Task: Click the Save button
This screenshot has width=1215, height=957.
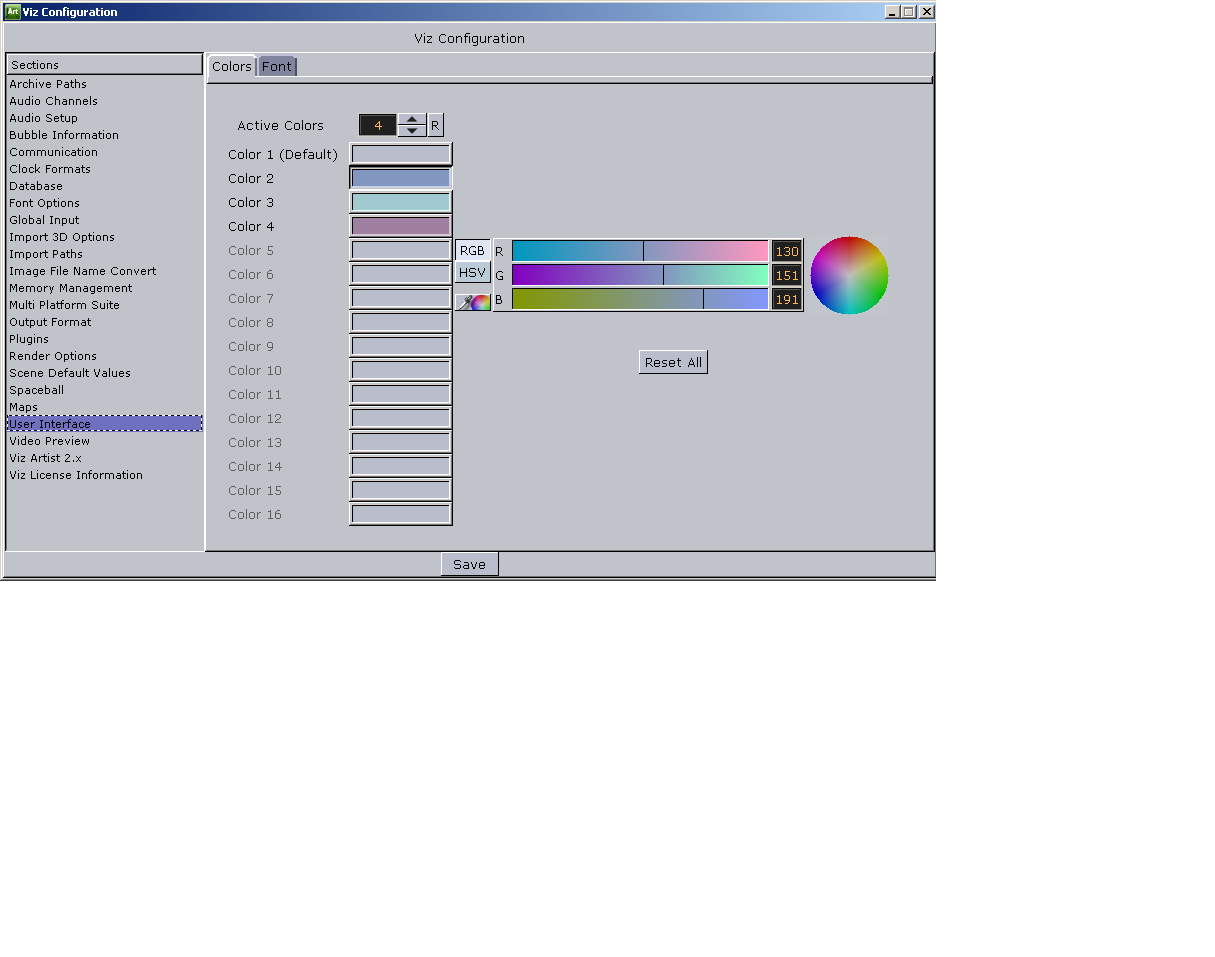Action: (x=469, y=563)
